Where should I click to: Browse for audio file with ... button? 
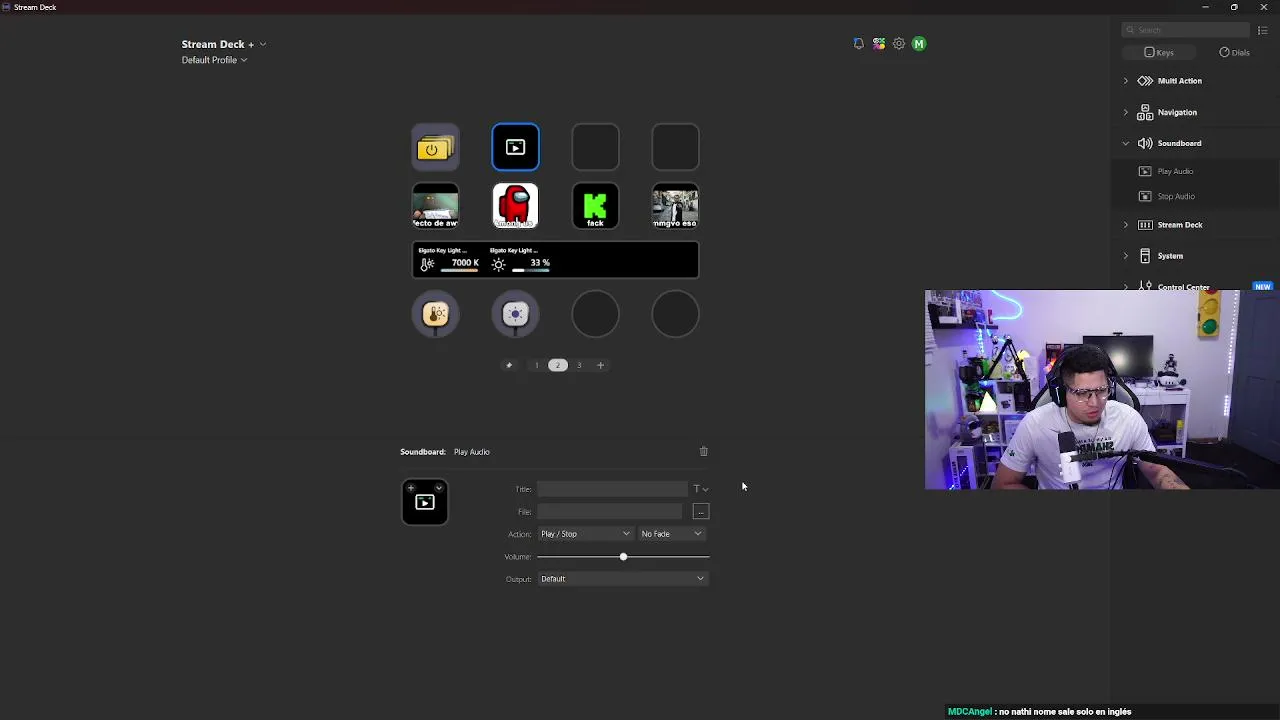pyautogui.click(x=700, y=511)
